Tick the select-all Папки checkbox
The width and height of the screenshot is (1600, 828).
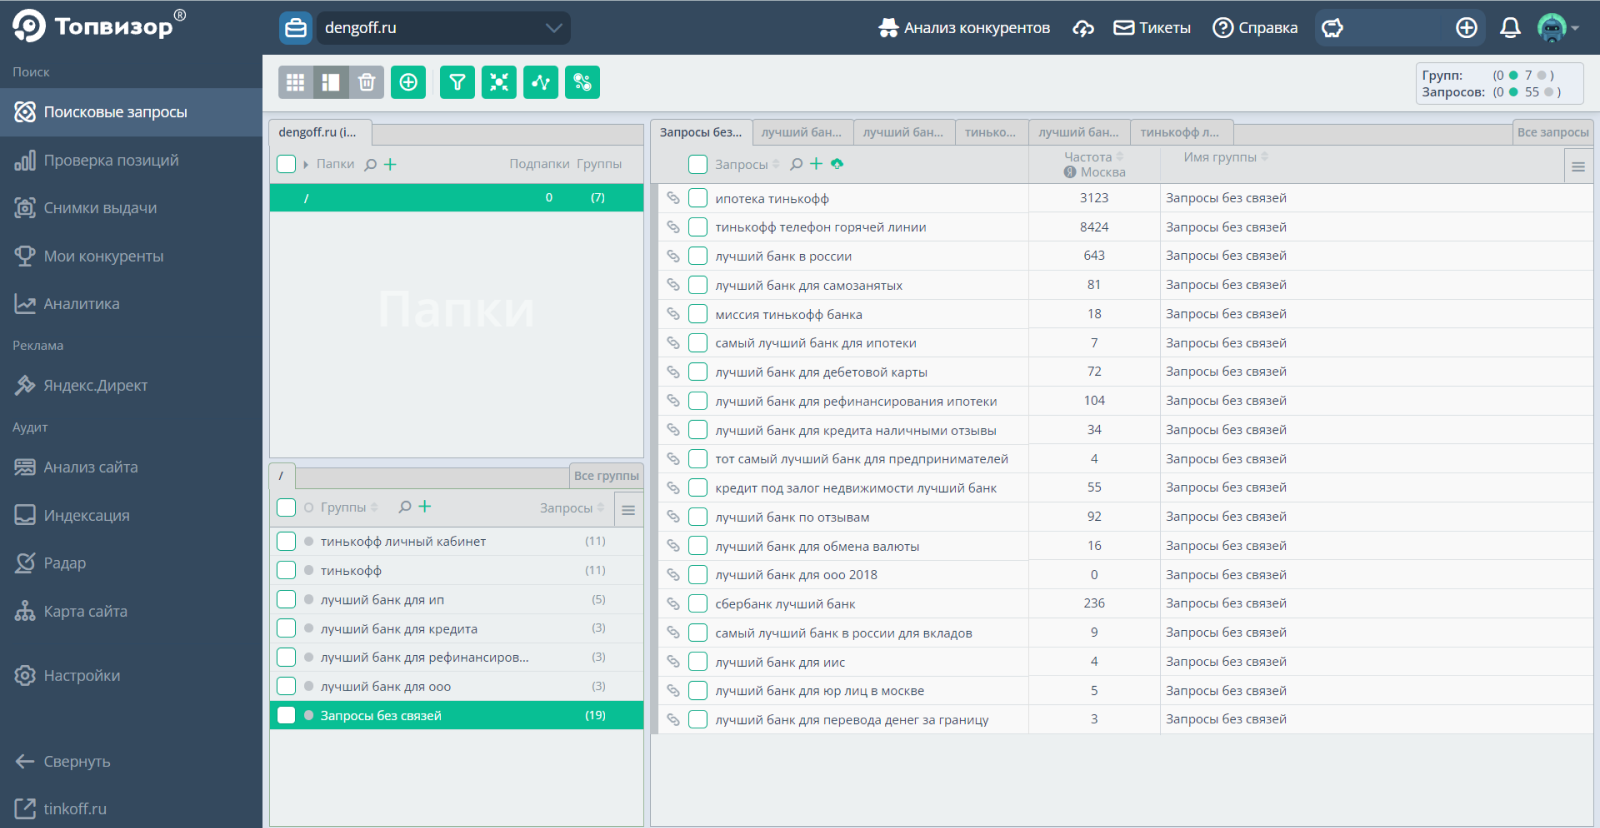click(286, 164)
